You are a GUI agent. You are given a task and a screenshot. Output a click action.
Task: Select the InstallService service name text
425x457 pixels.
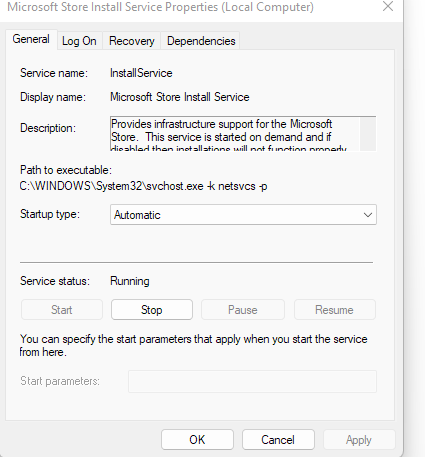point(141,73)
